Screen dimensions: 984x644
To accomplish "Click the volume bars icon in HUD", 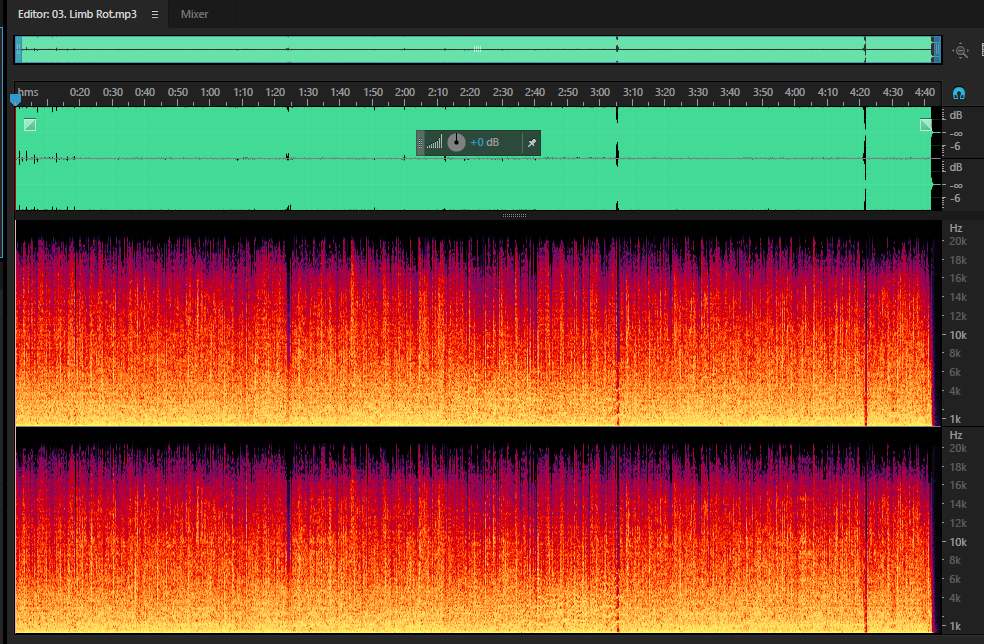I will (434, 142).
